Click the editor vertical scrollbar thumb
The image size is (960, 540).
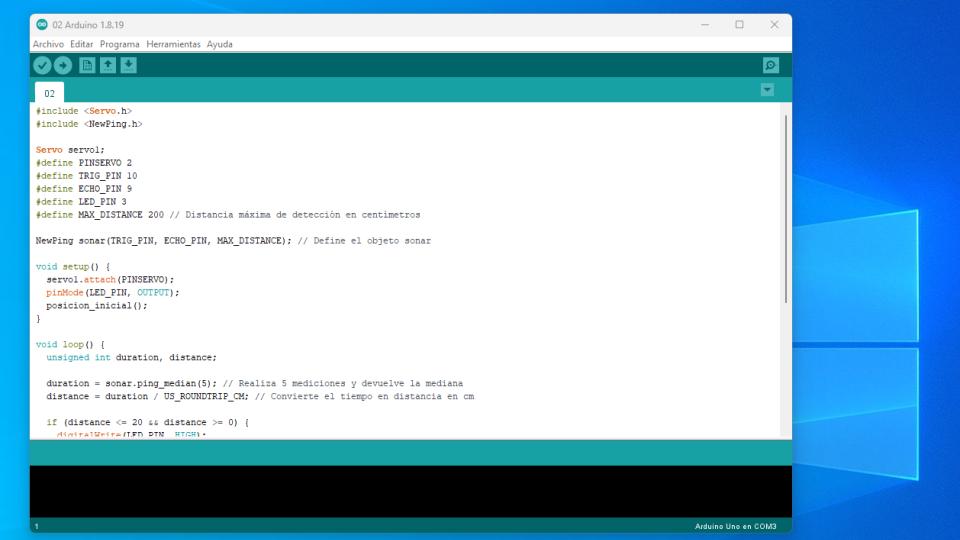point(786,208)
